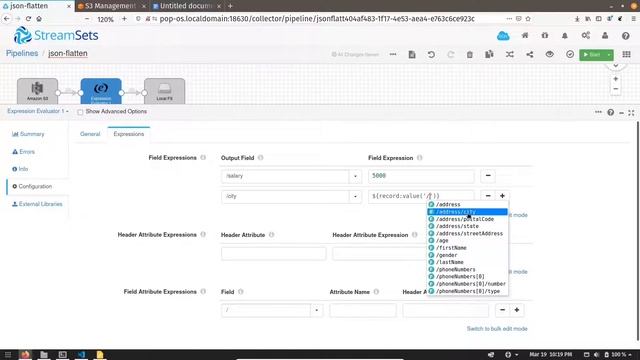Add a field attribute expression row
Image resolution: width=640 pixels, height=360 pixels.
517,310
